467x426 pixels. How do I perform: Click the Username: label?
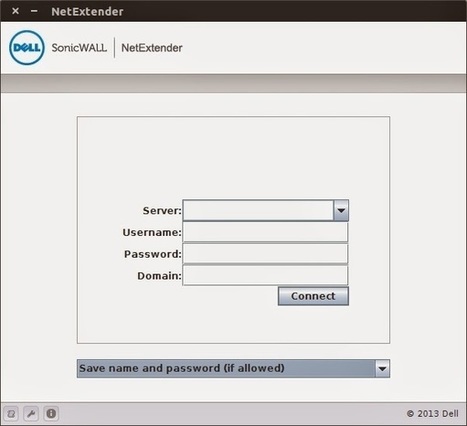(x=152, y=232)
